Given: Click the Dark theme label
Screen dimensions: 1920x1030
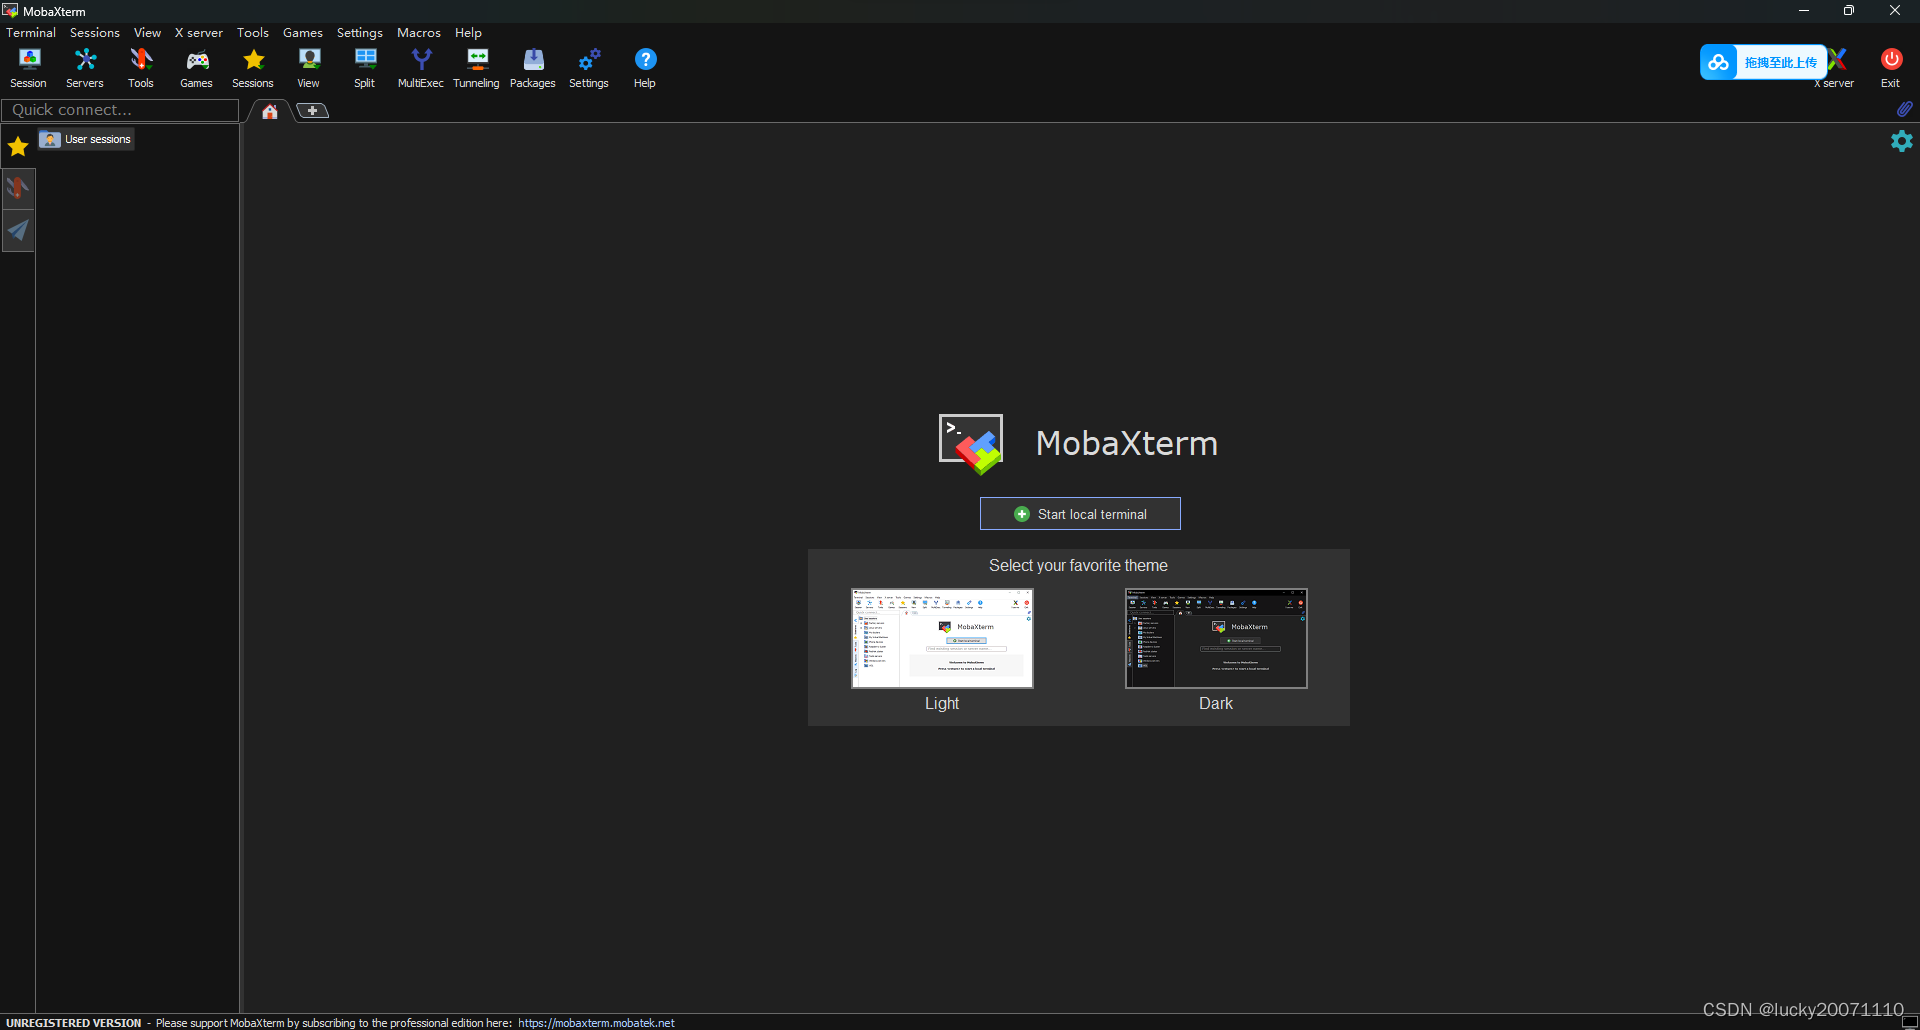Looking at the screenshot, I should (1216, 704).
